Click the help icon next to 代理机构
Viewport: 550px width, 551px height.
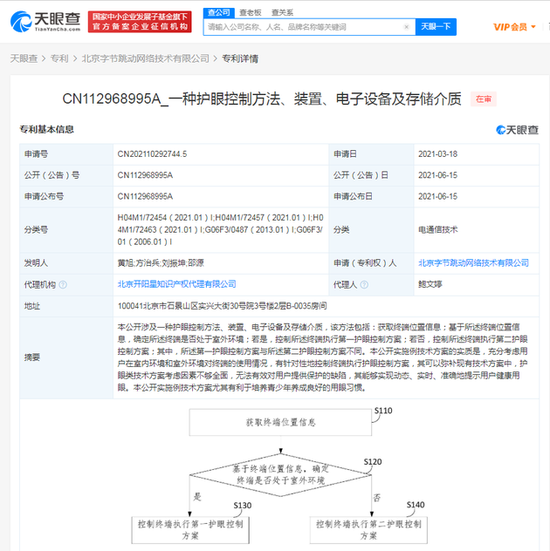[x=63, y=284]
